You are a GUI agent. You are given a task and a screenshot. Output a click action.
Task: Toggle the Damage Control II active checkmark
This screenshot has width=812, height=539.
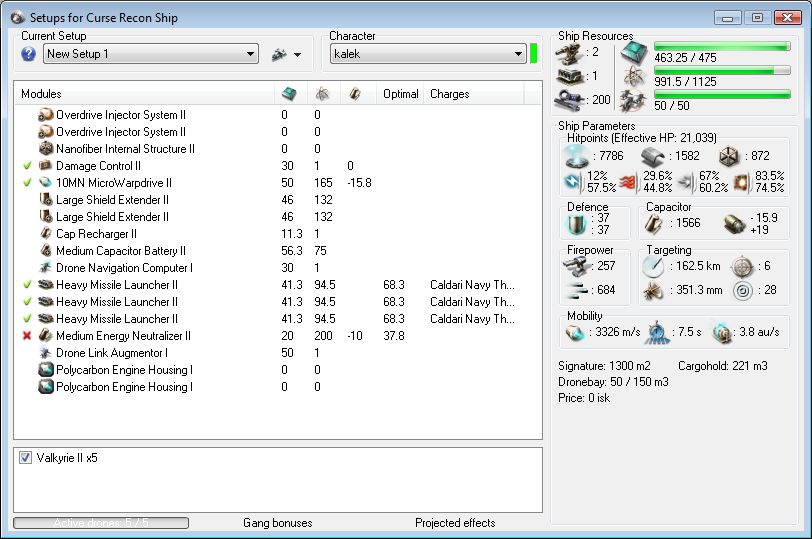coord(26,166)
